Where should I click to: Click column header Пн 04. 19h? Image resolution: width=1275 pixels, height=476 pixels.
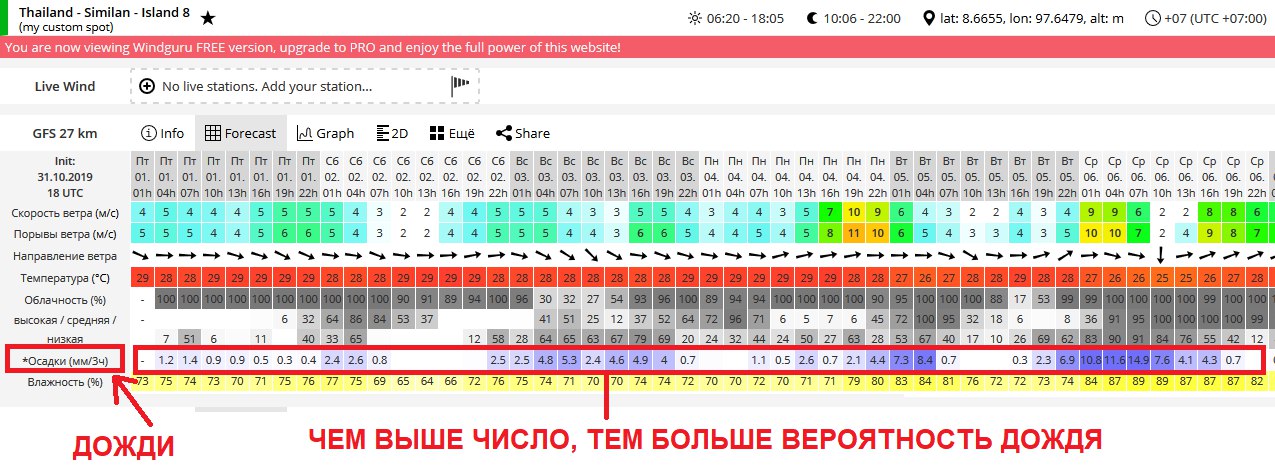click(x=854, y=175)
